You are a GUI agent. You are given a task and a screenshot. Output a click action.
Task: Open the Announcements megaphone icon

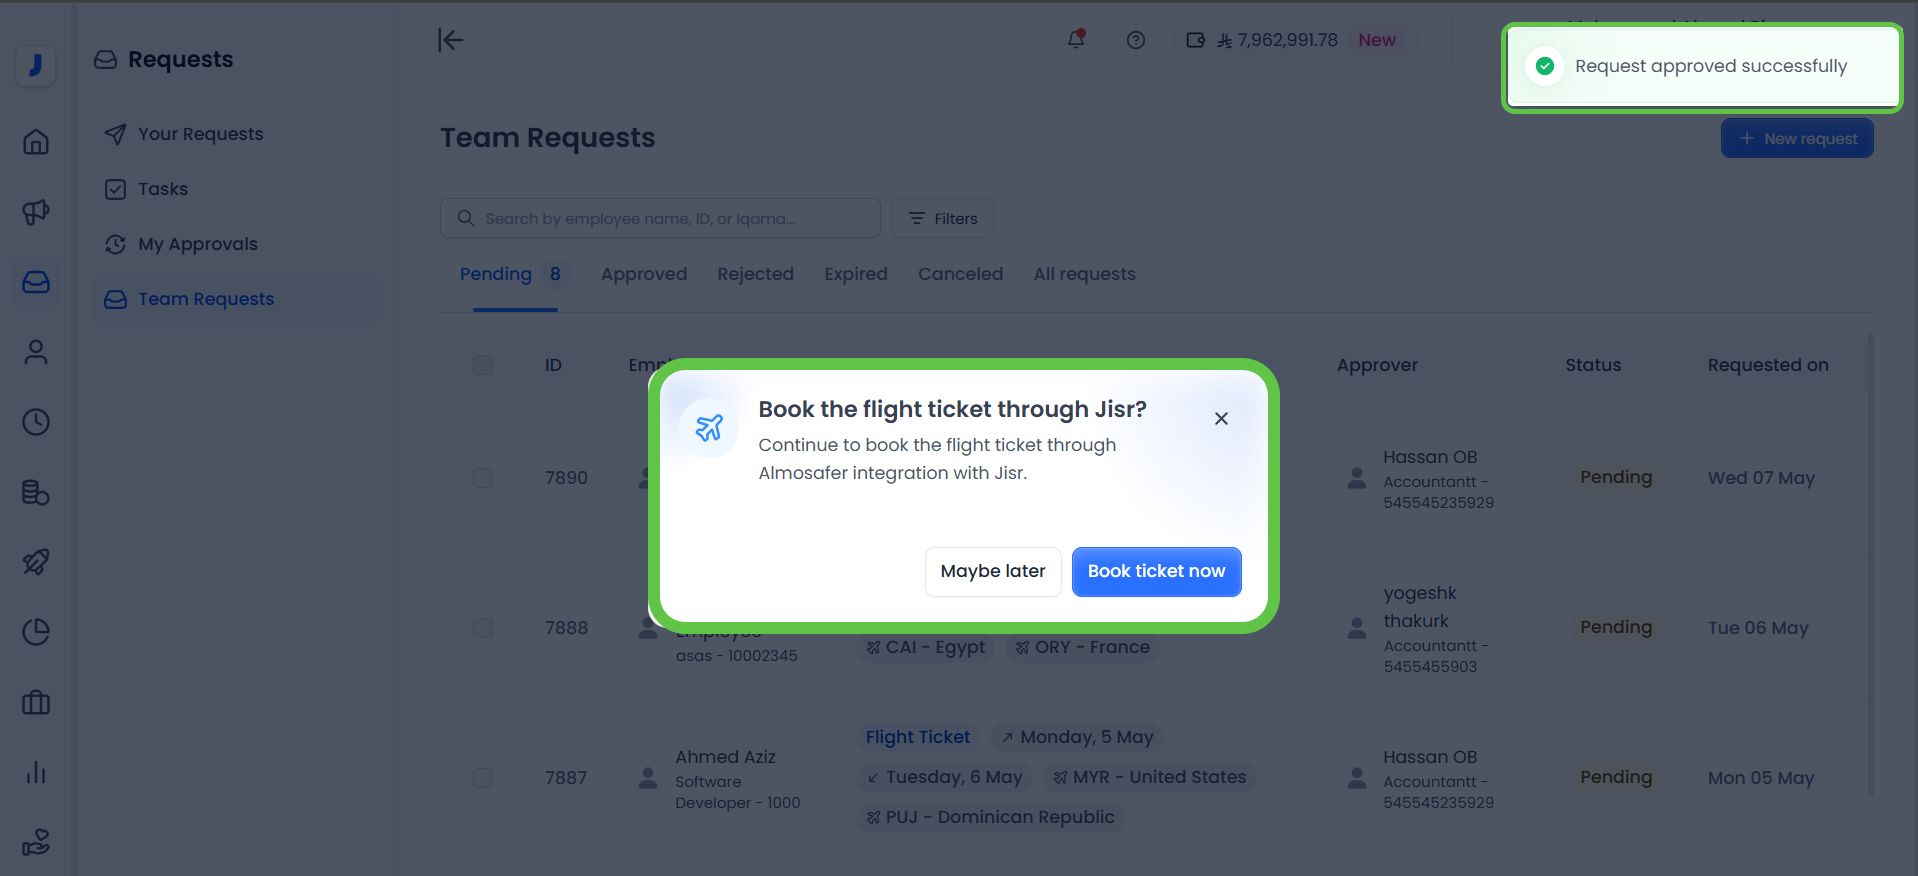36,212
